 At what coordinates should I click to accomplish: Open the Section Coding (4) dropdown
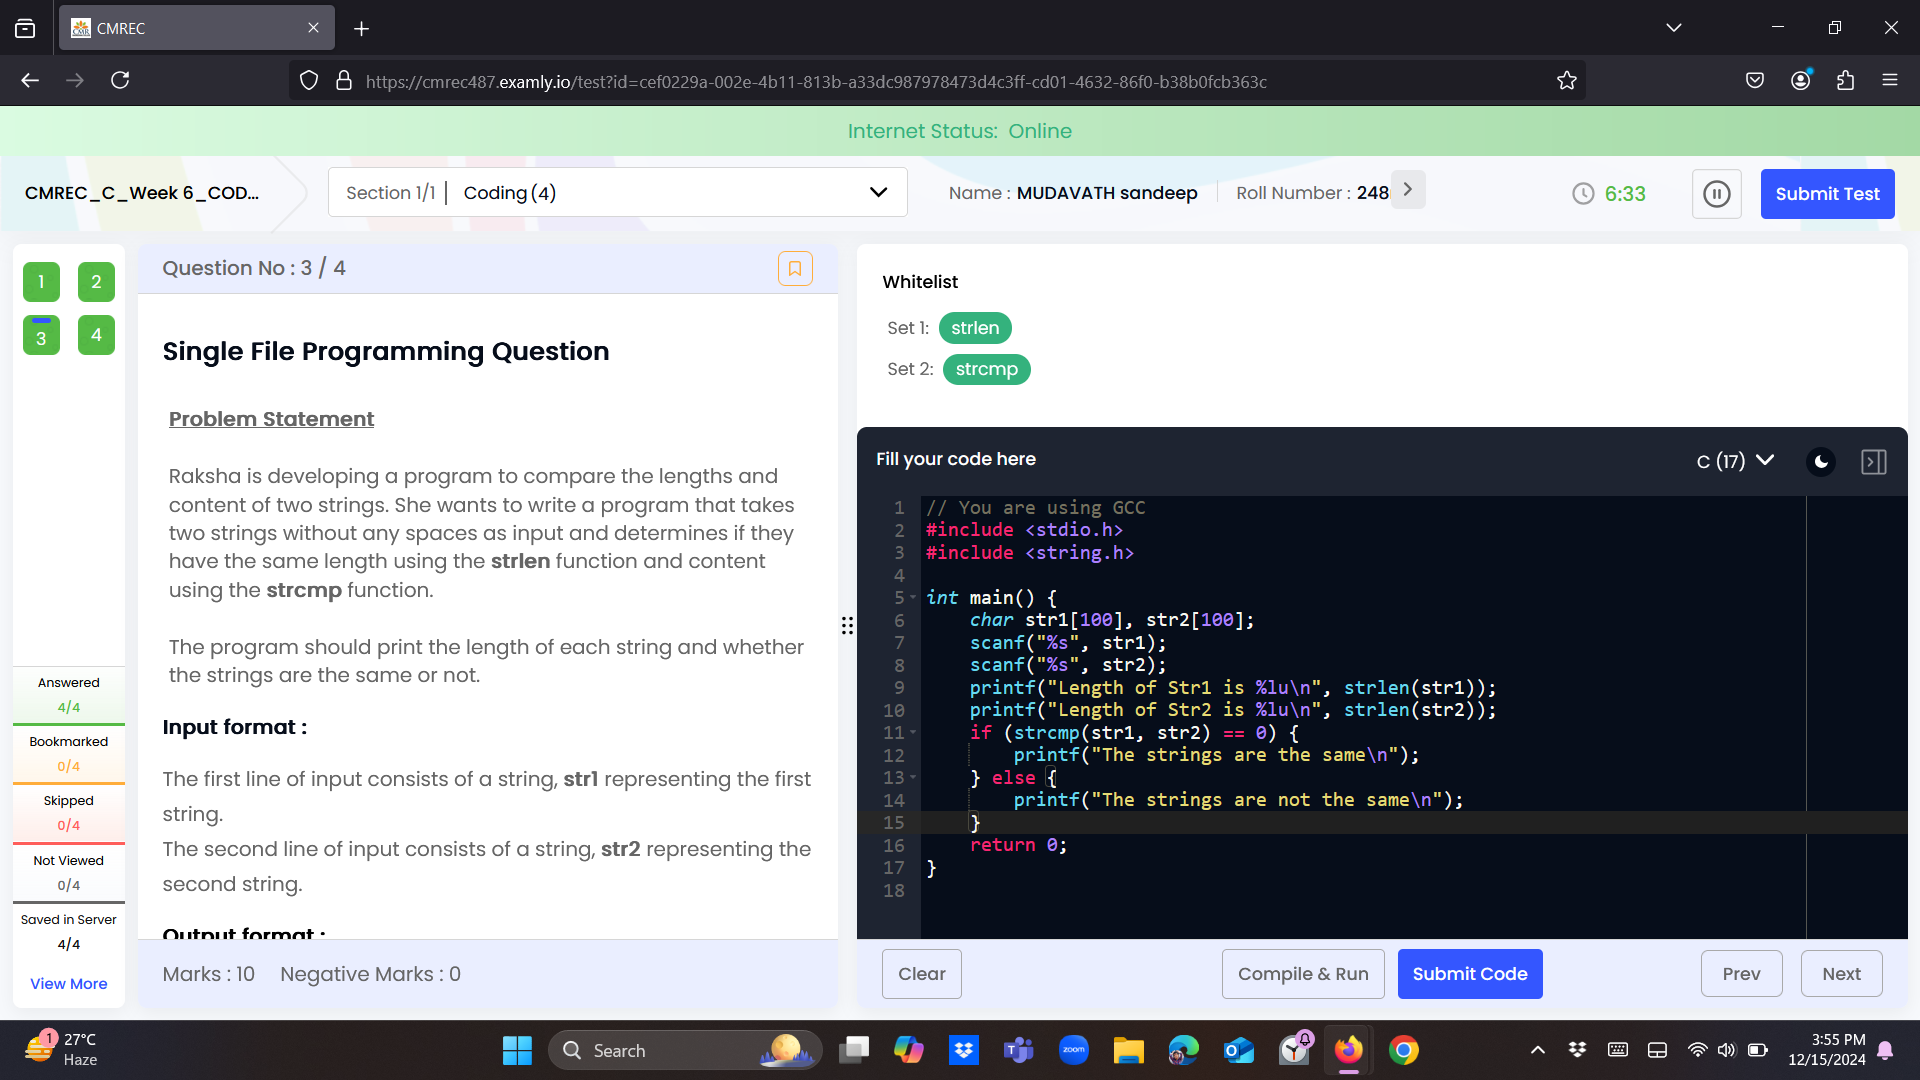(x=618, y=192)
